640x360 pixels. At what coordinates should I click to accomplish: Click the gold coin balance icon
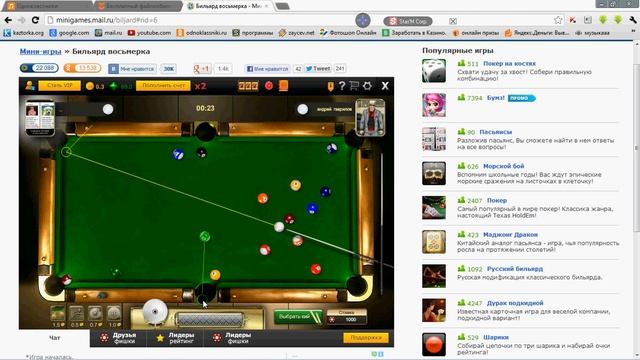90,86
